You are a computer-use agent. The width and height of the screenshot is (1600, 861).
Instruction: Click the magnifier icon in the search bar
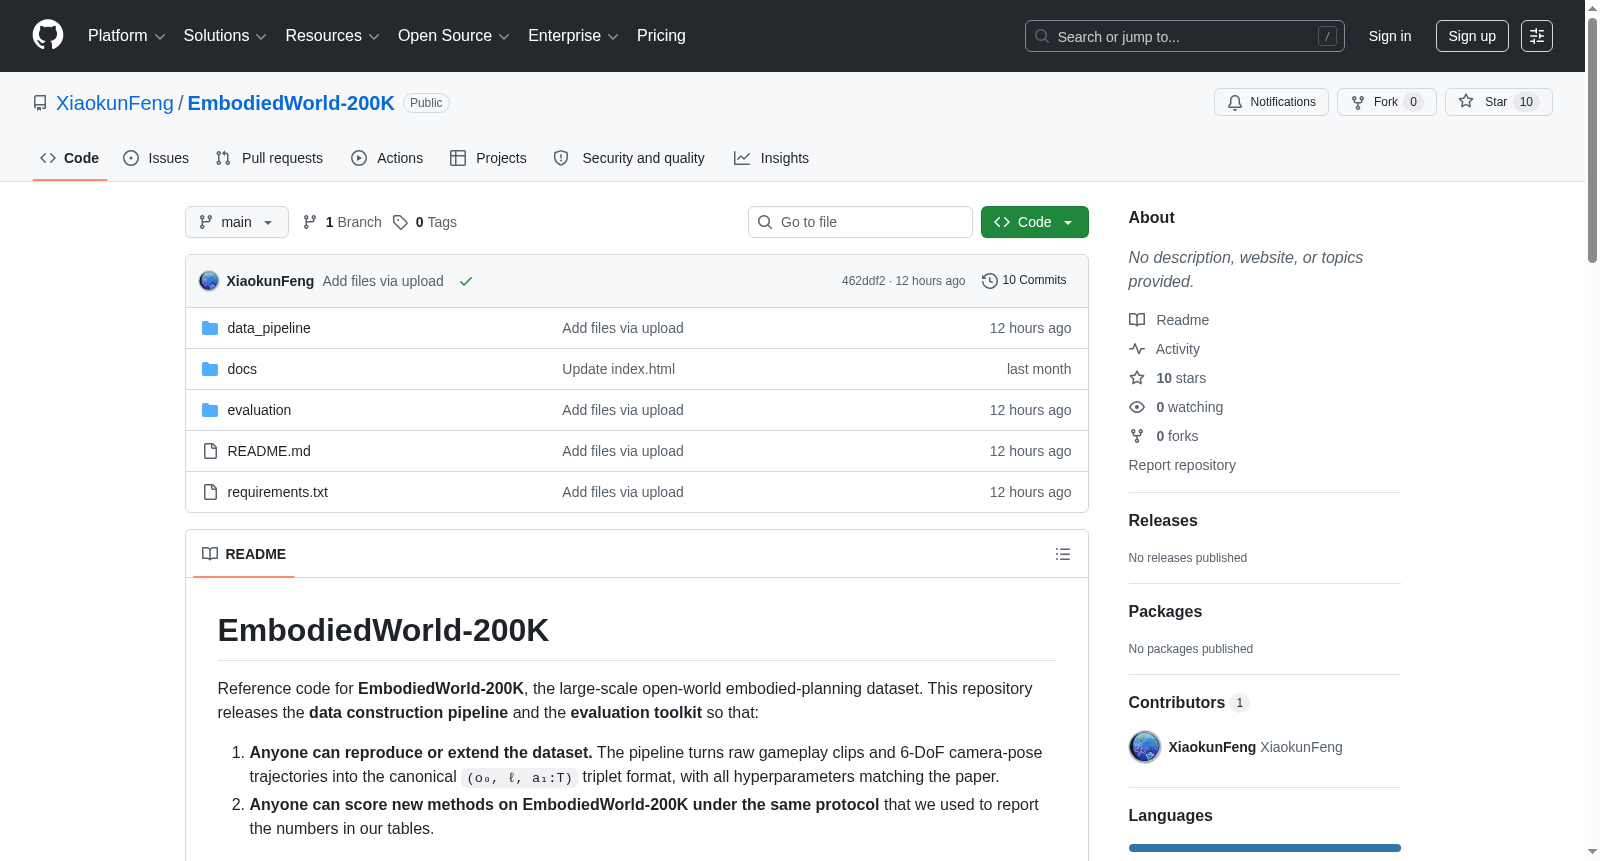point(1042,36)
